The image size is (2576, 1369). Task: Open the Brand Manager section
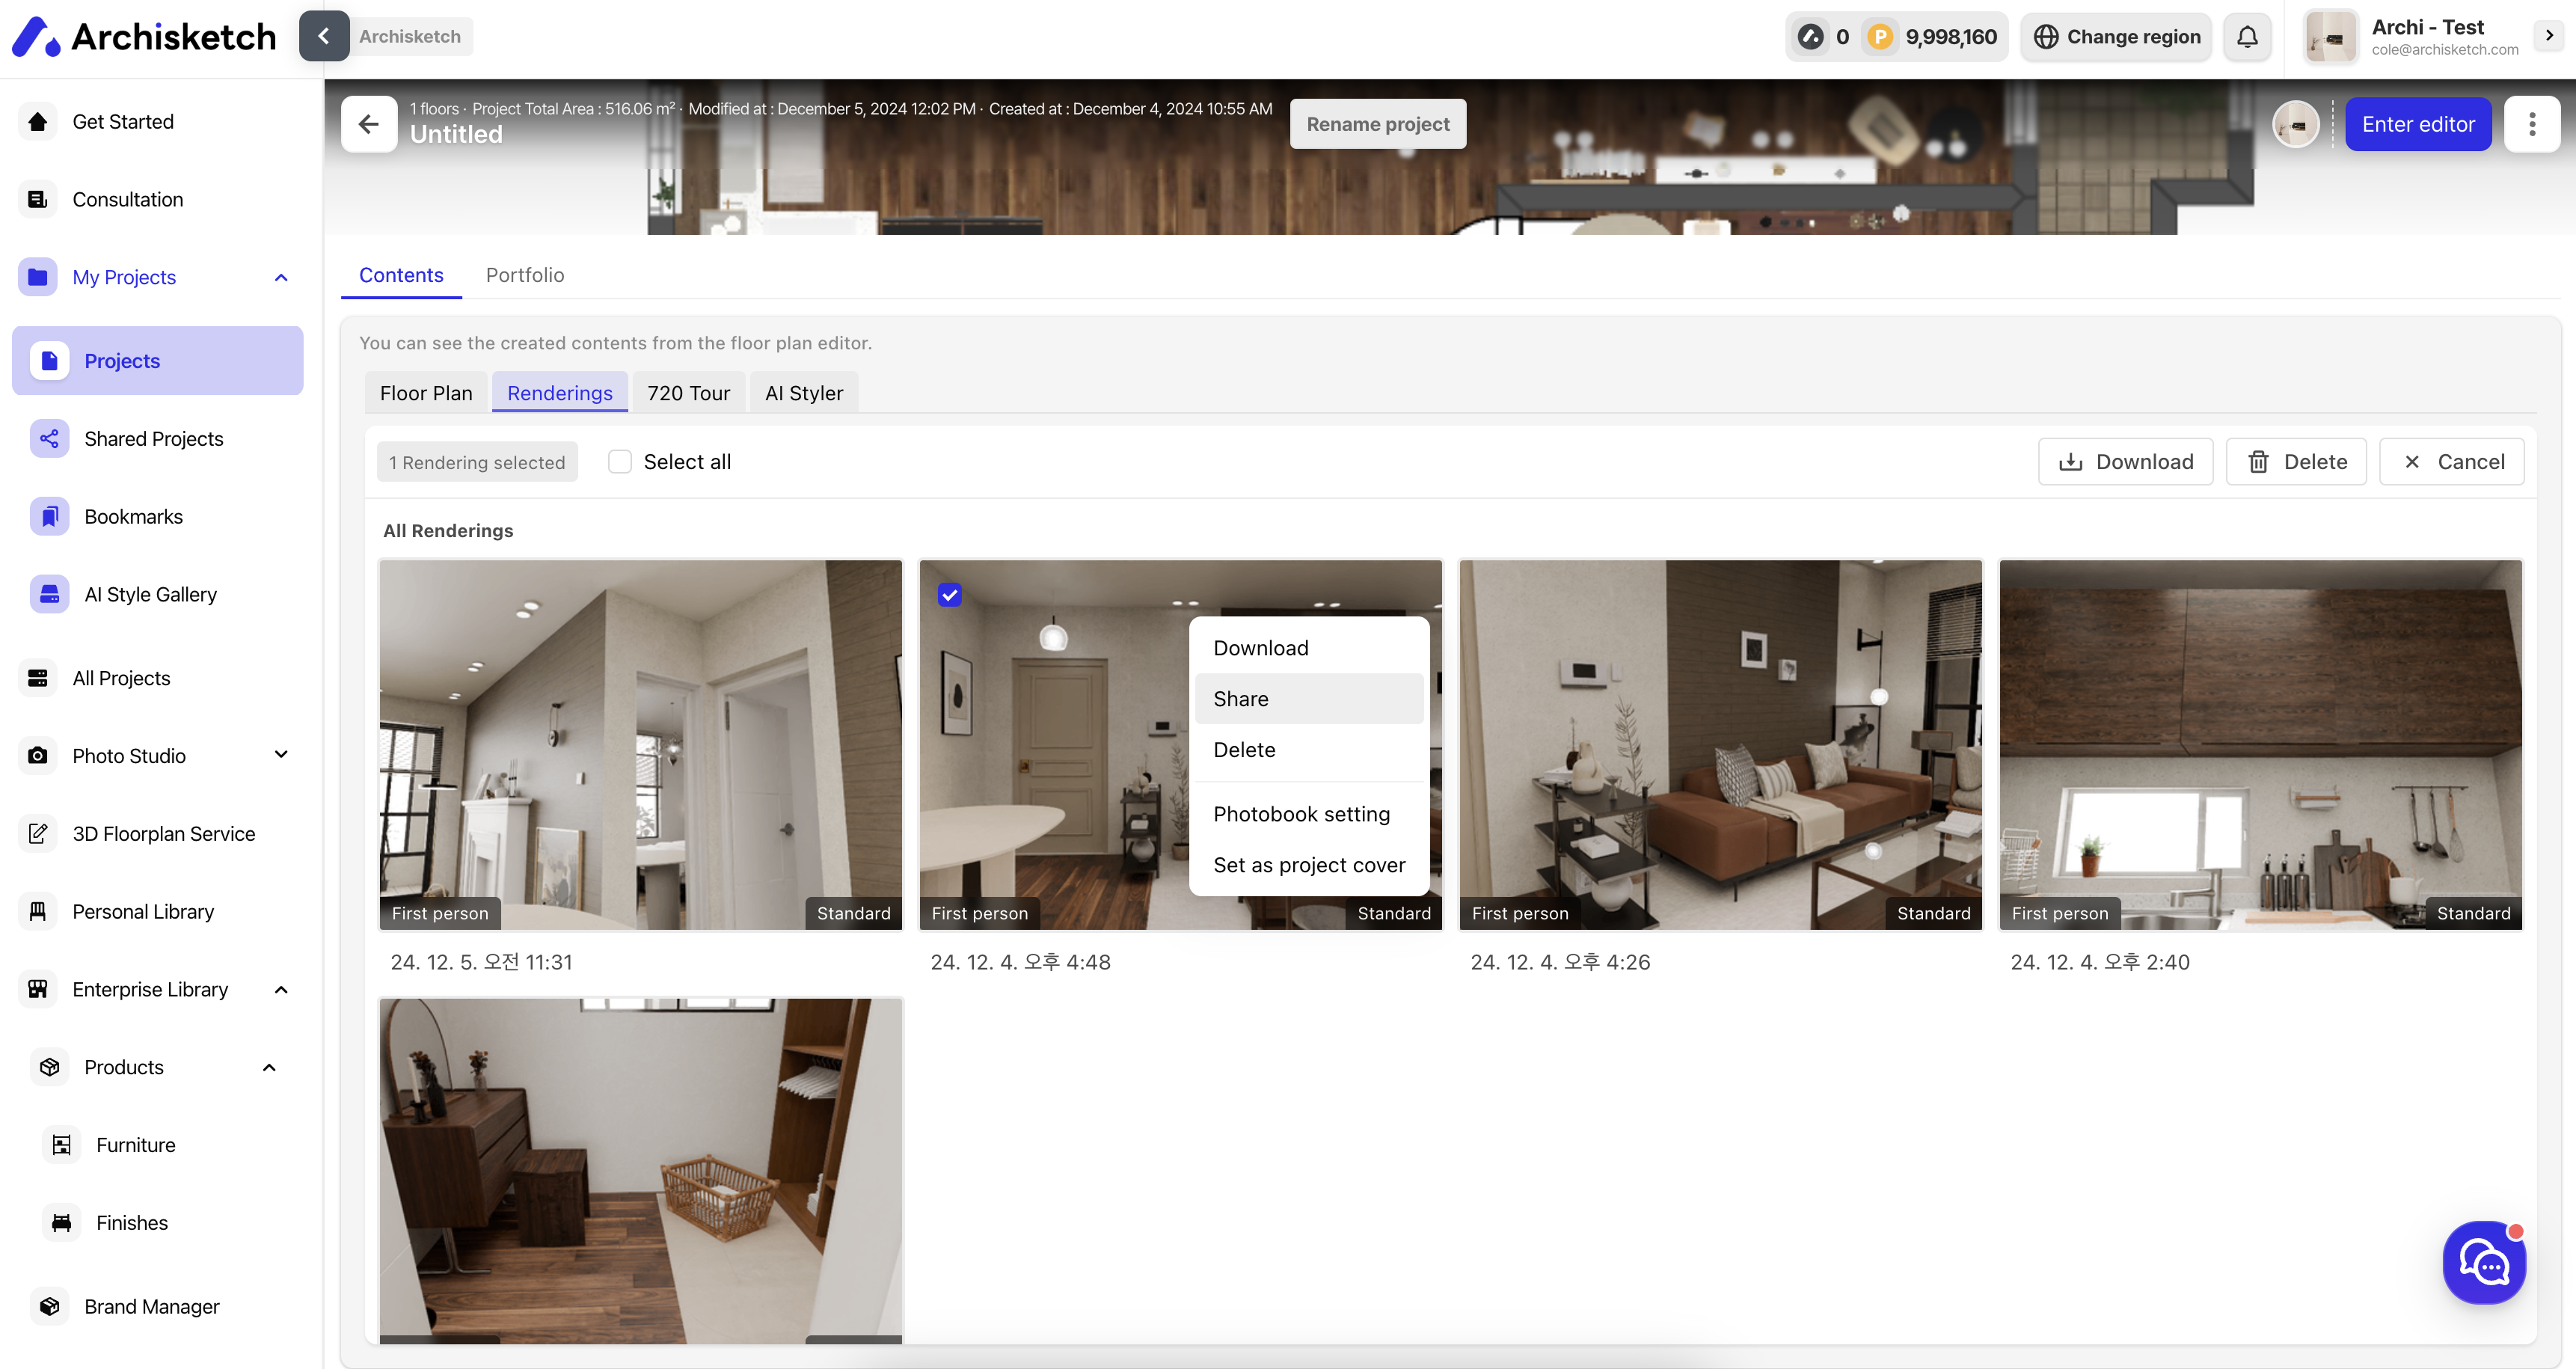coord(151,1306)
